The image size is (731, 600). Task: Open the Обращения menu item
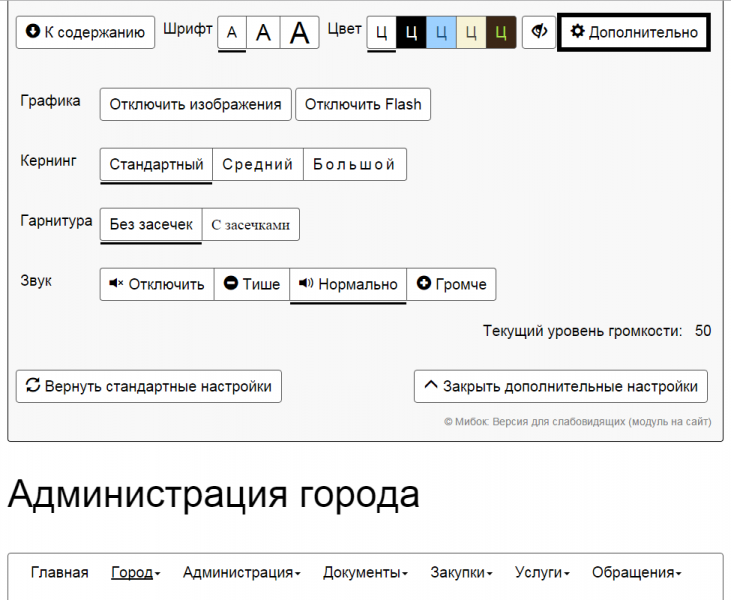point(636,573)
